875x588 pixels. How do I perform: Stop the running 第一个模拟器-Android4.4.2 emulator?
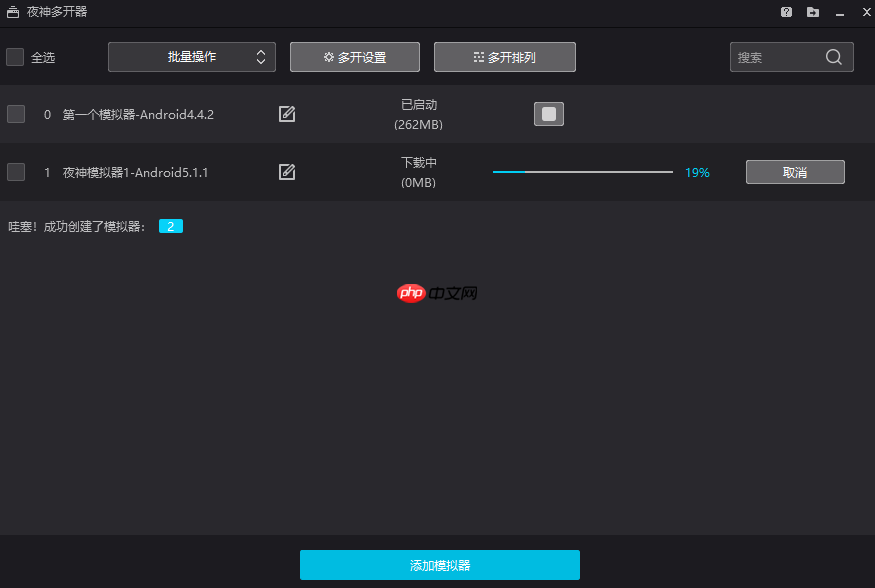point(548,113)
